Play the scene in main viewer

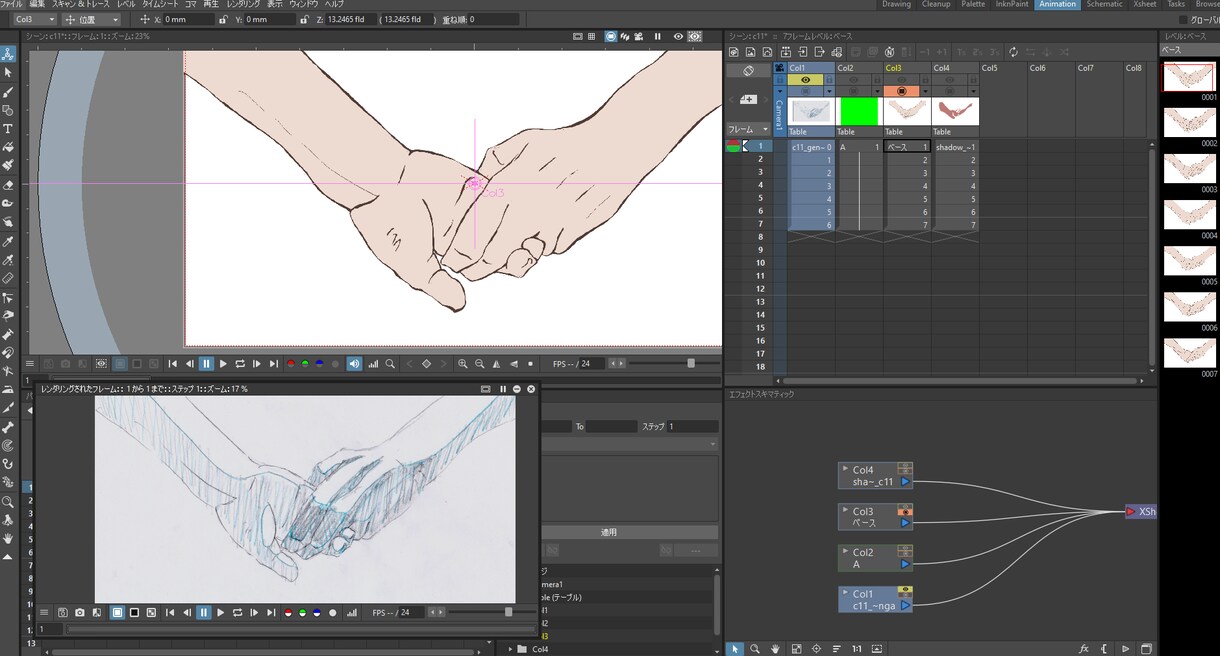click(x=223, y=364)
